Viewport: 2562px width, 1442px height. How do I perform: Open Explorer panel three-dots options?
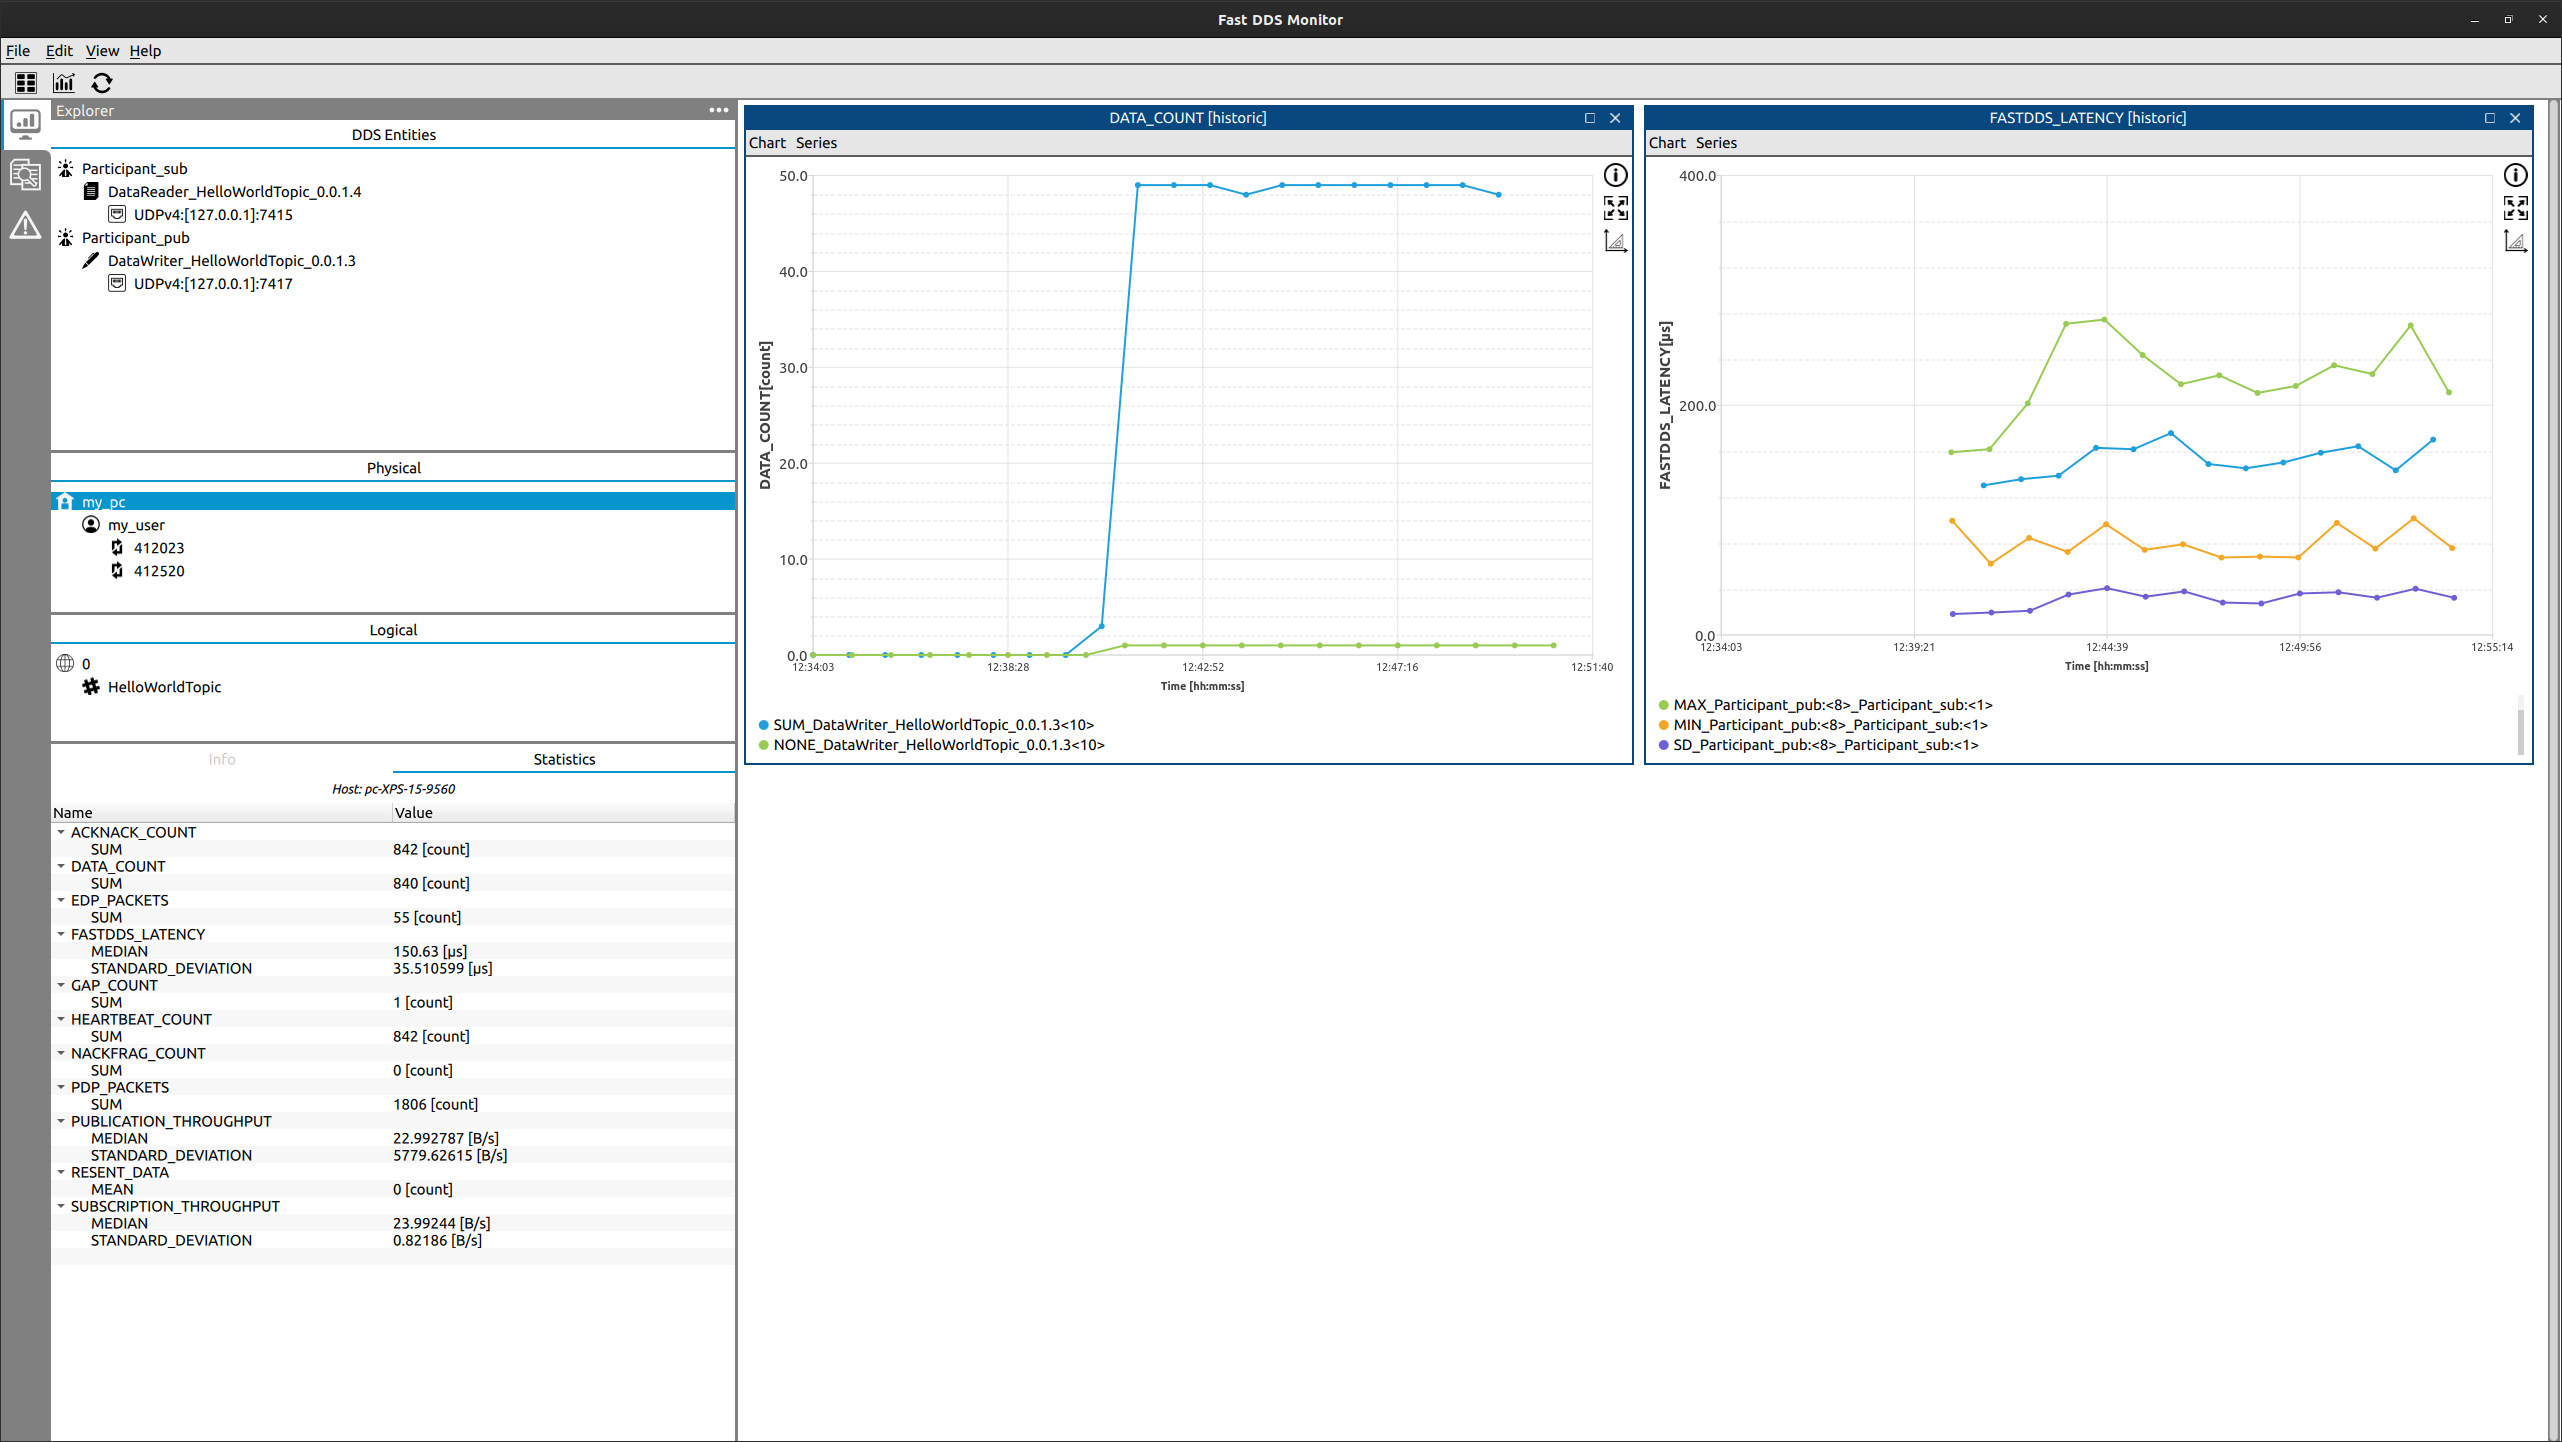[x=719, y=110]
